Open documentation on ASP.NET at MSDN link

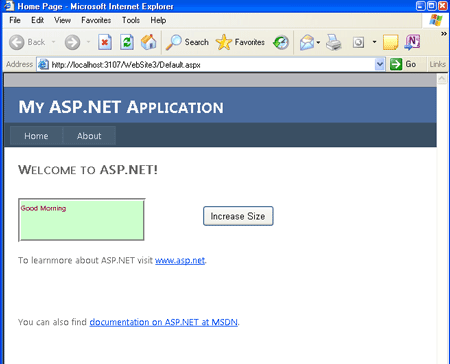point(164,322)
